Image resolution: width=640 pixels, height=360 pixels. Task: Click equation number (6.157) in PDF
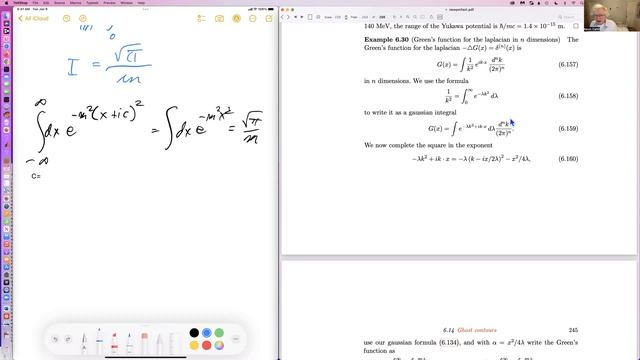click(x=568, y=64)
